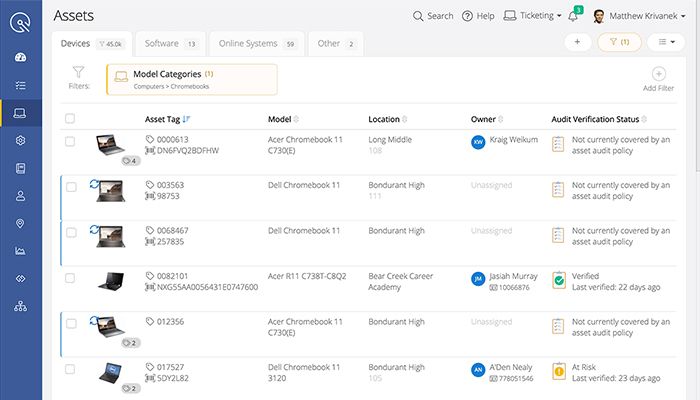Open the analytics chart icon in sidebar
Viewport: 700px width, 400px height.
point(20,251)
